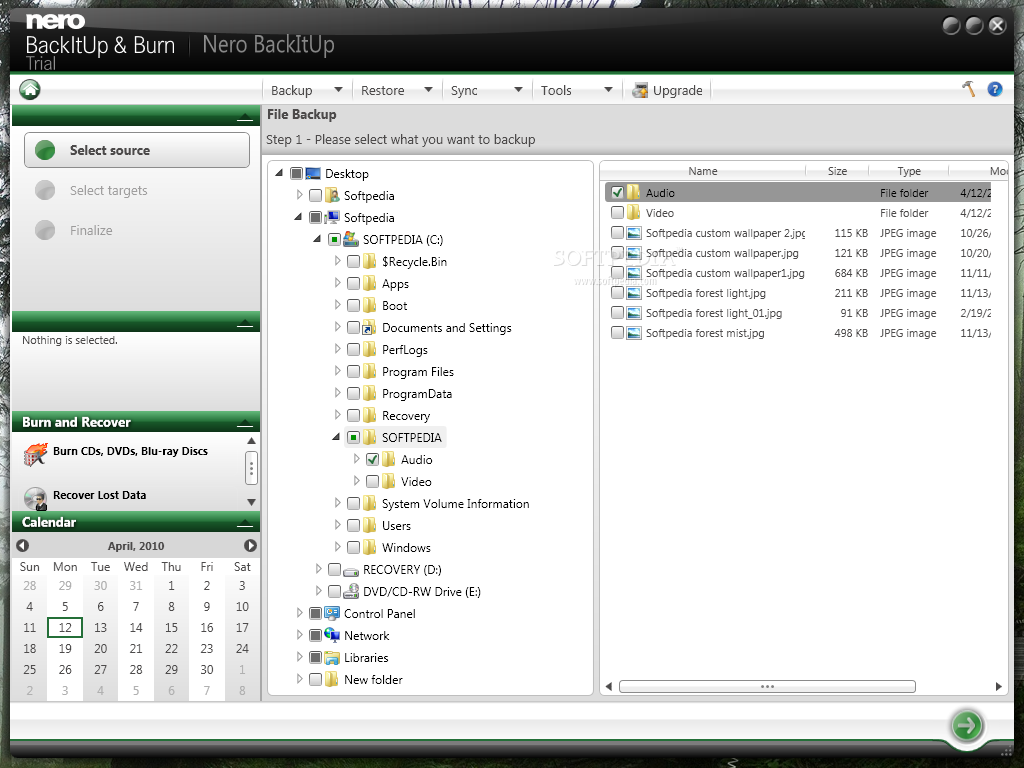Click Recover Lost Data link
Viewport: 1024px width, 768px height.
[x=99, y=495]
